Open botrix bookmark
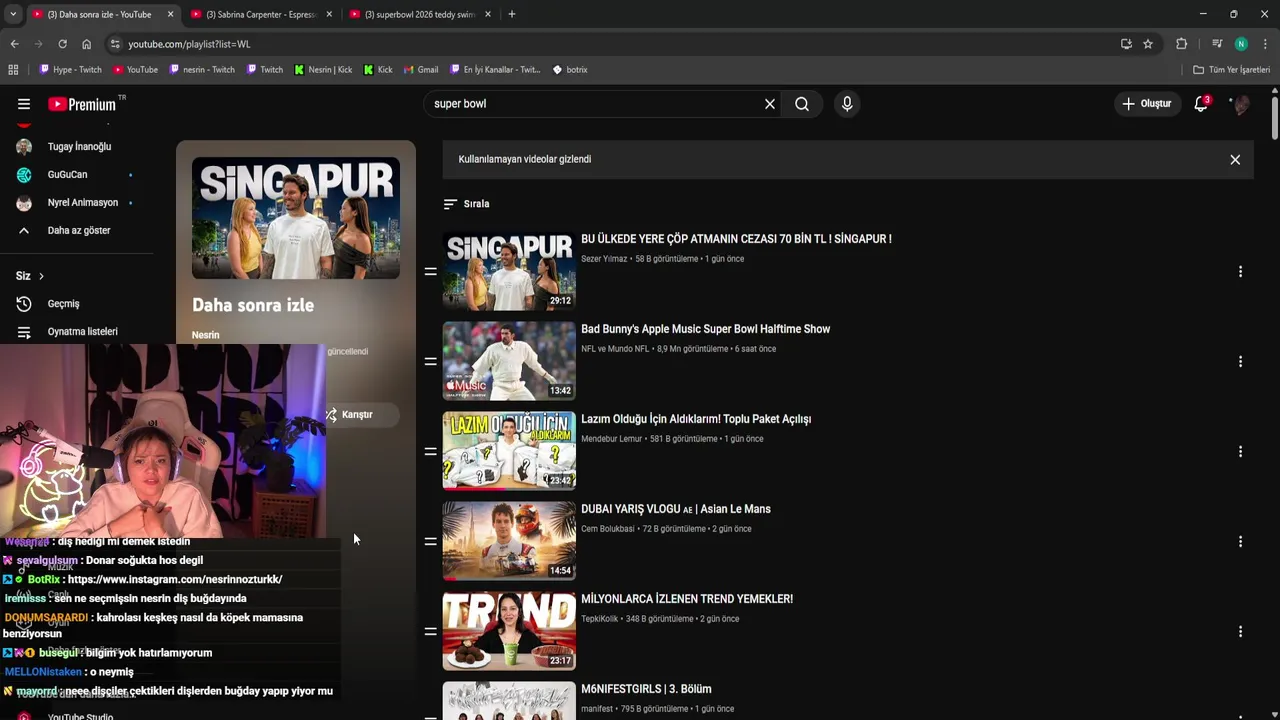The width and height of the screenshot is (1280, 720). tap(570, 70)
